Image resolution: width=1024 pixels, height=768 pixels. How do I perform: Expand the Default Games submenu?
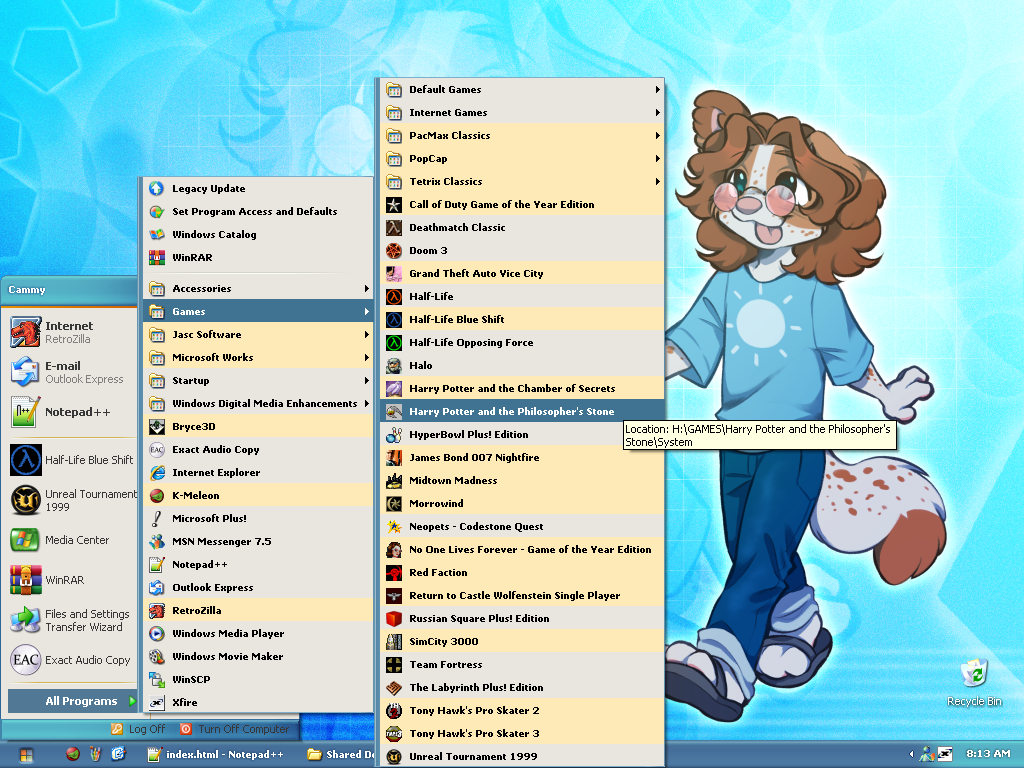click(x=445, y=89)
